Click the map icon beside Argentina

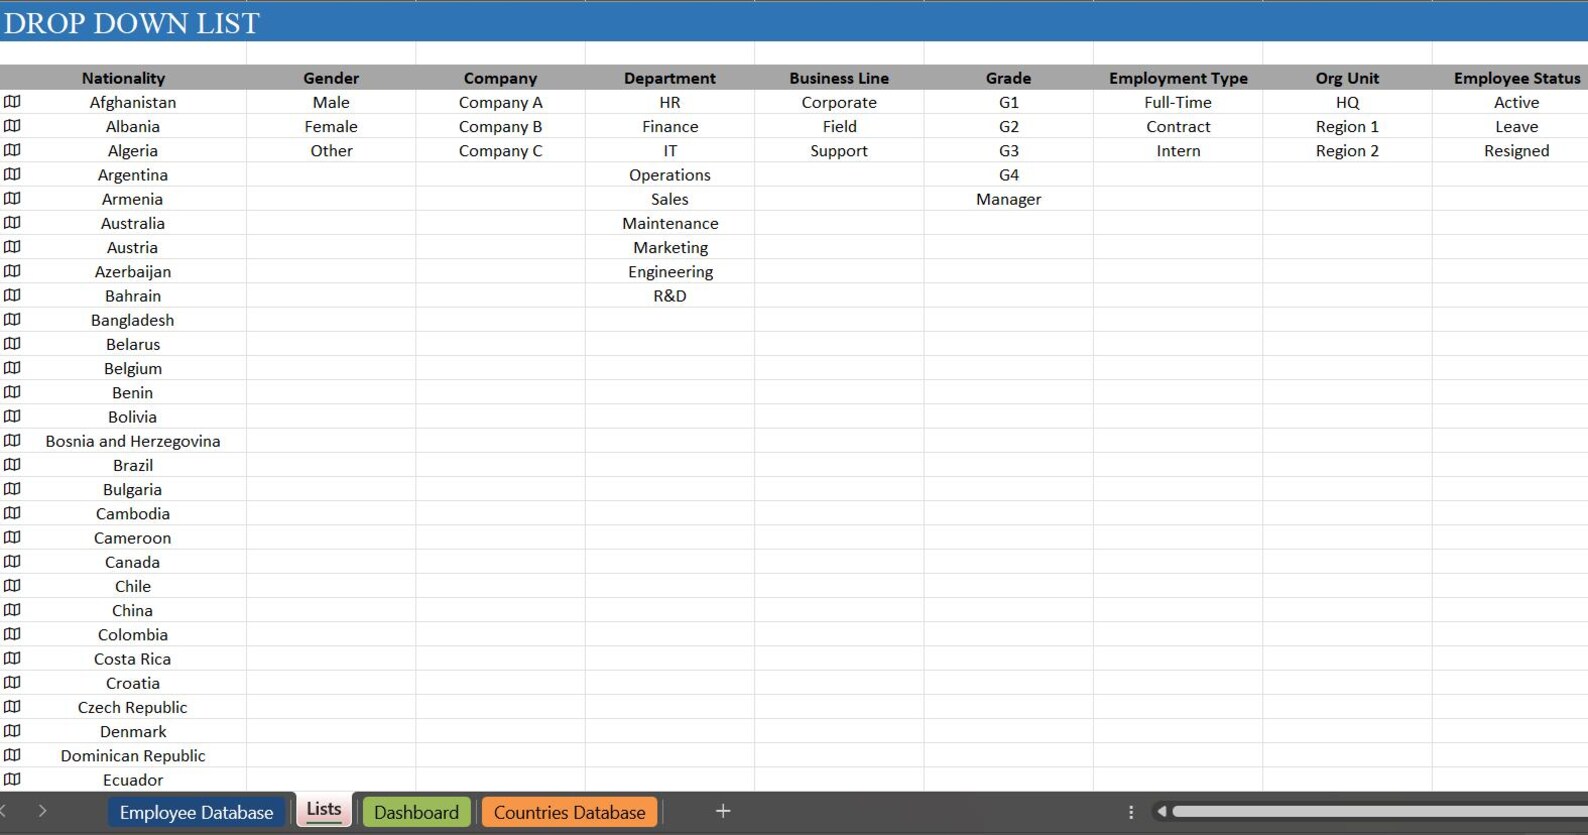[x=12, y=174]
